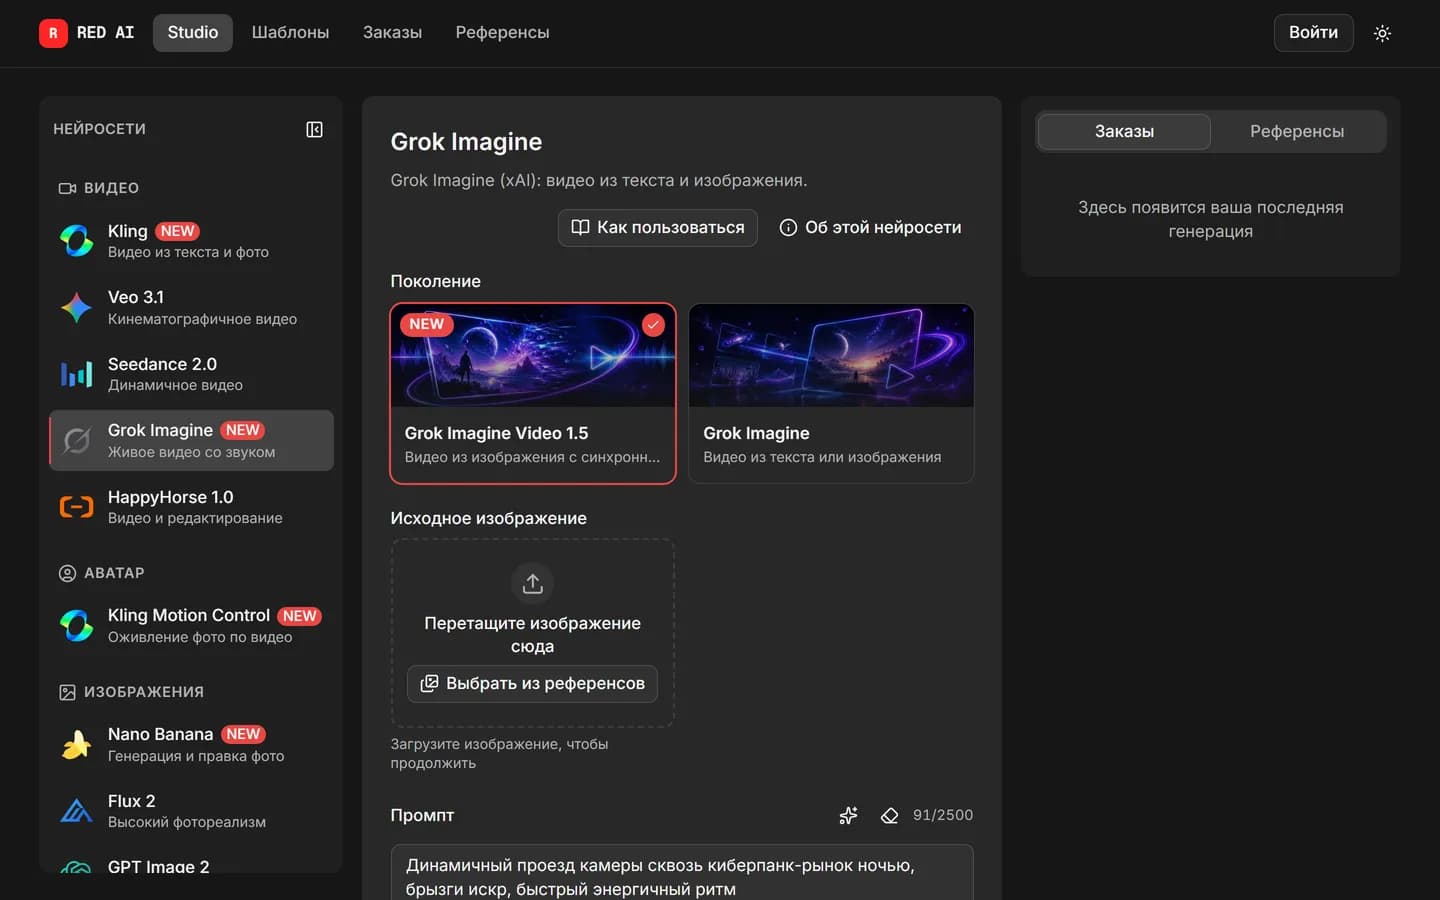This screenshot has width=1440, height=900.
Task: Focus the Промпт text field
Action: [x=682, y=873]
